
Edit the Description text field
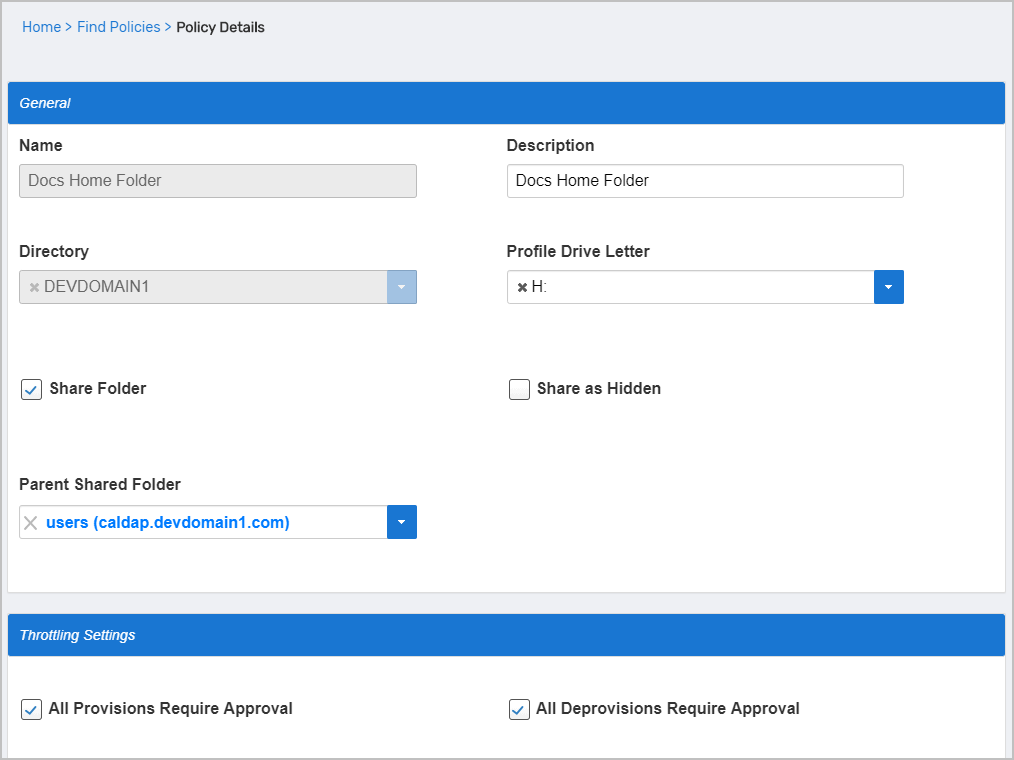704,181
